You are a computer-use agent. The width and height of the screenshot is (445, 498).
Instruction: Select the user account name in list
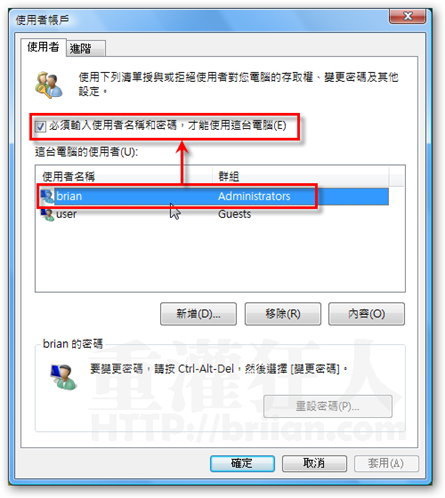(x=66, y=214)
